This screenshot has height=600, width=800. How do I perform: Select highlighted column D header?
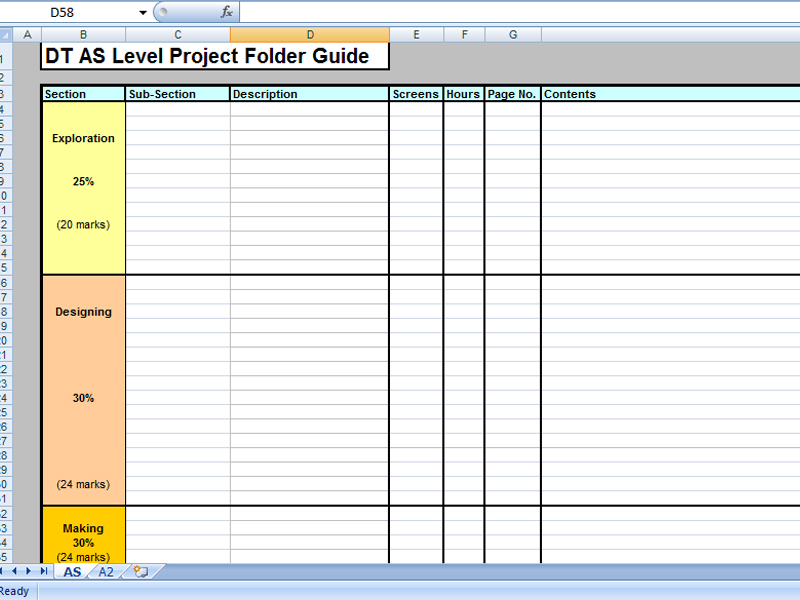[310, 35]
